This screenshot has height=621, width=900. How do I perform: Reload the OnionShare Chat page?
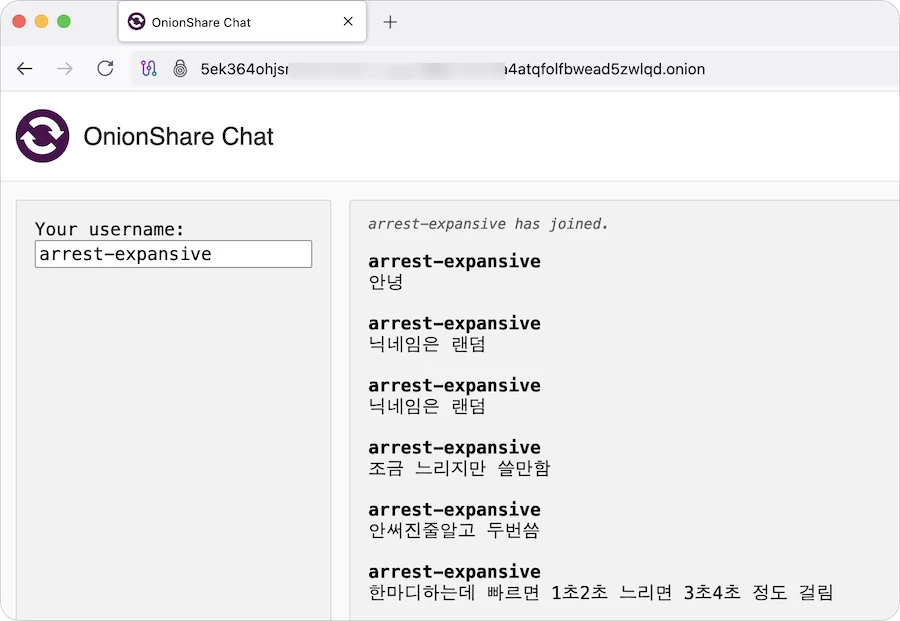point(105,69)
